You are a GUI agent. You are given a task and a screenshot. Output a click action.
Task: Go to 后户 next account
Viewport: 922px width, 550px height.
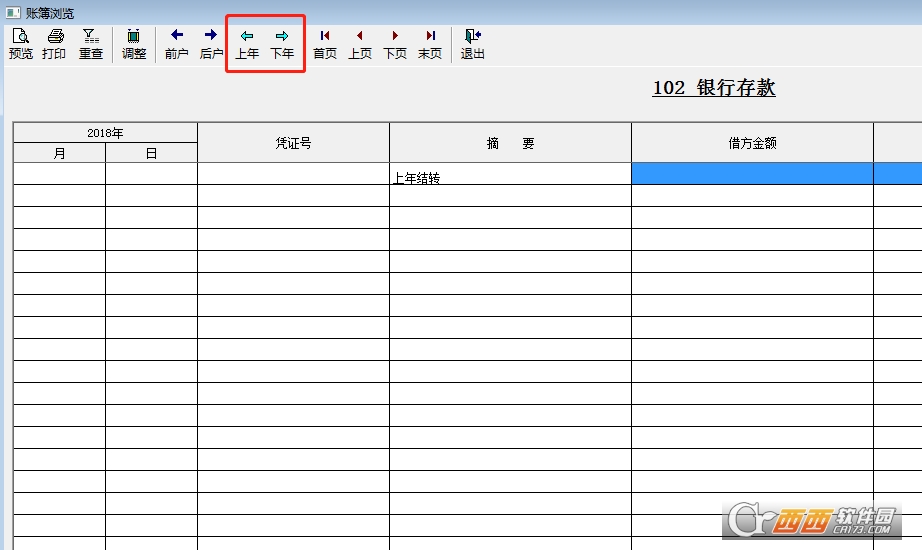[211, 44]
